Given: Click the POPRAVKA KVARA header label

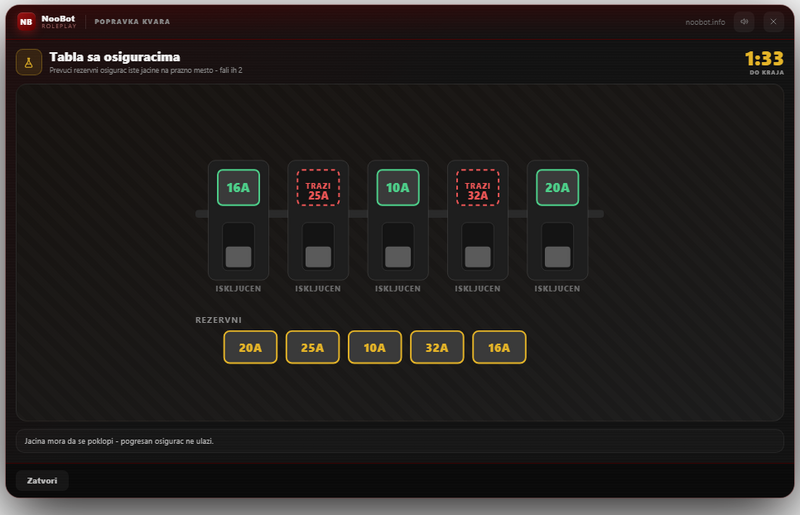Looking at the screenshot, I should [x=132, y=22].
